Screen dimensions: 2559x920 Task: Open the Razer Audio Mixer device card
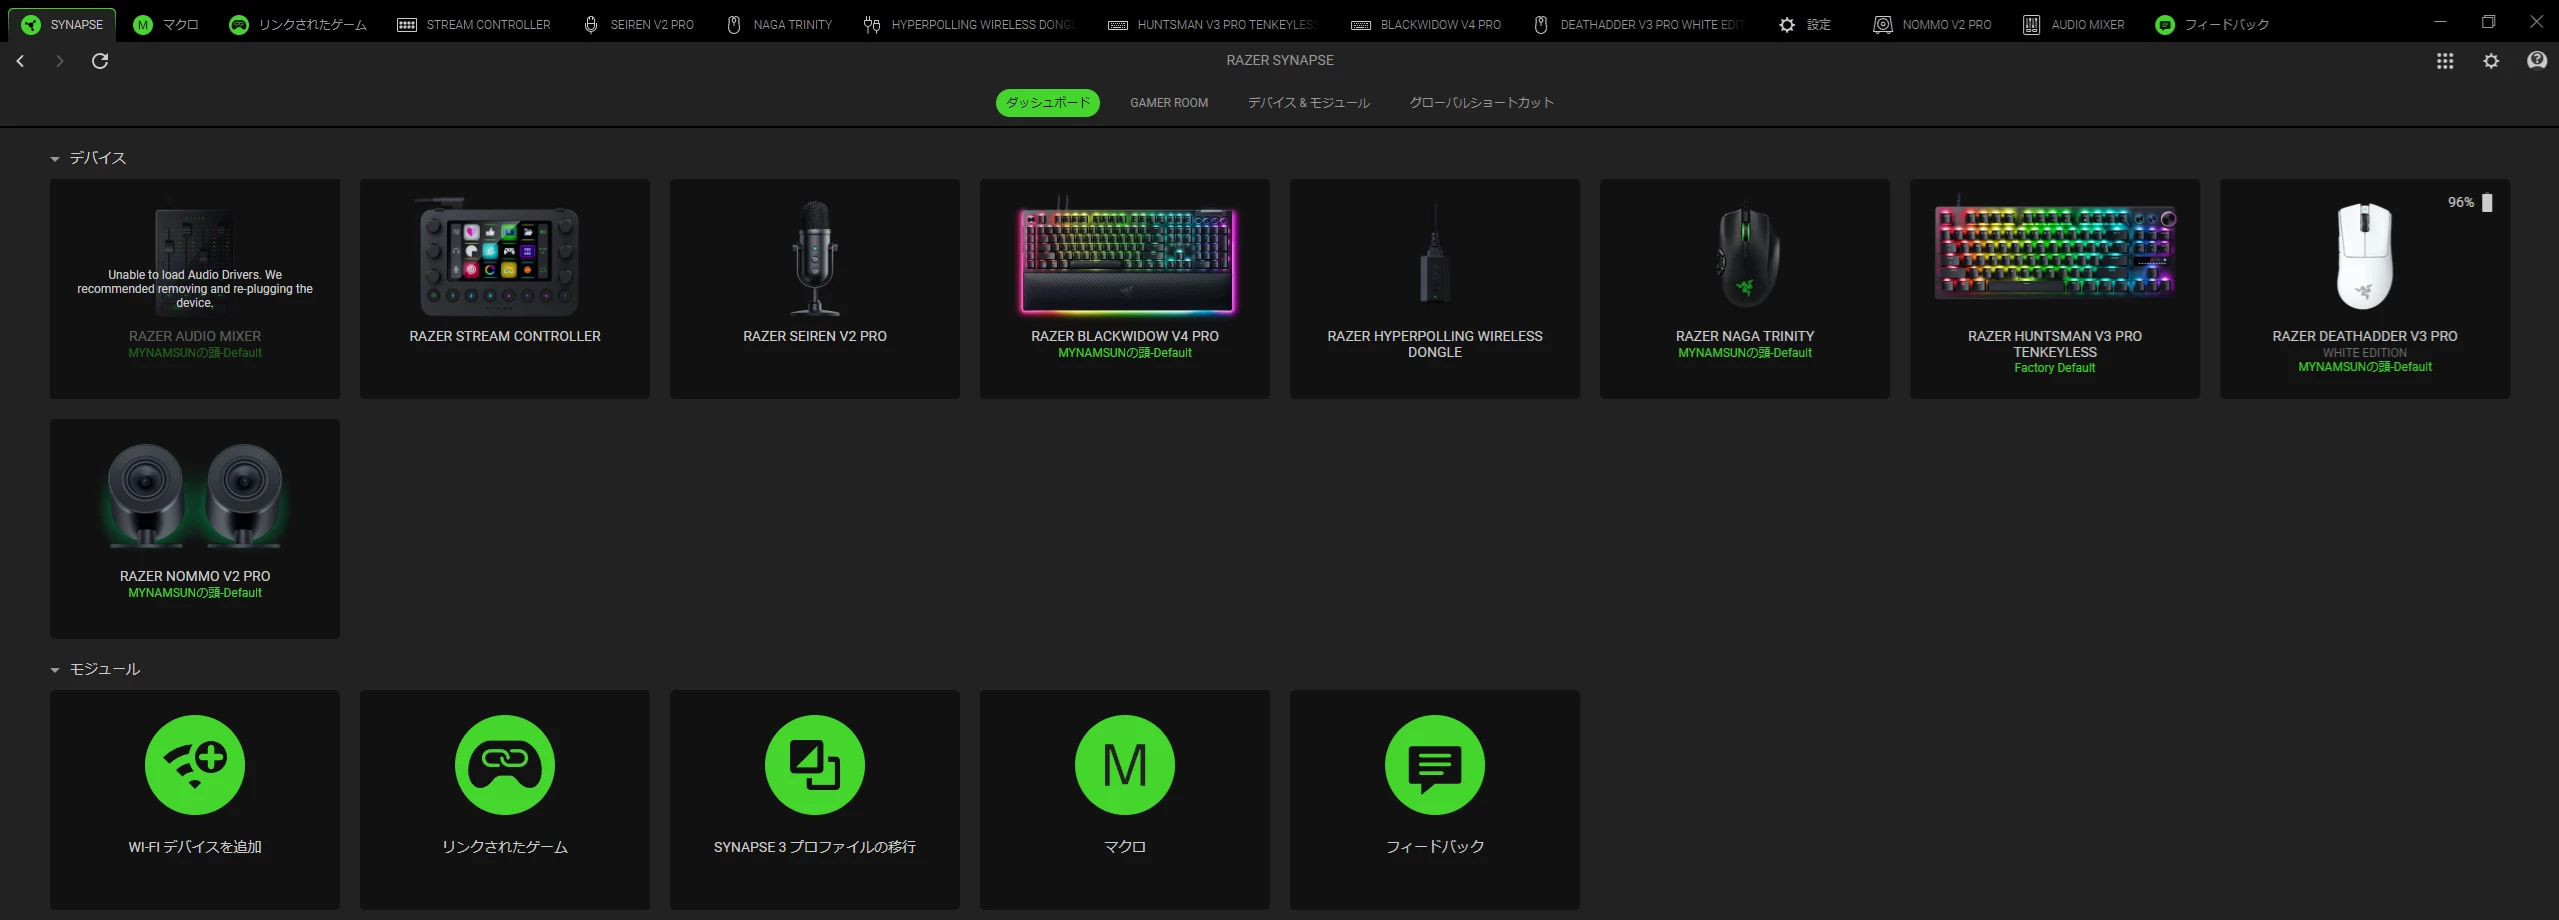pos(195,289)
